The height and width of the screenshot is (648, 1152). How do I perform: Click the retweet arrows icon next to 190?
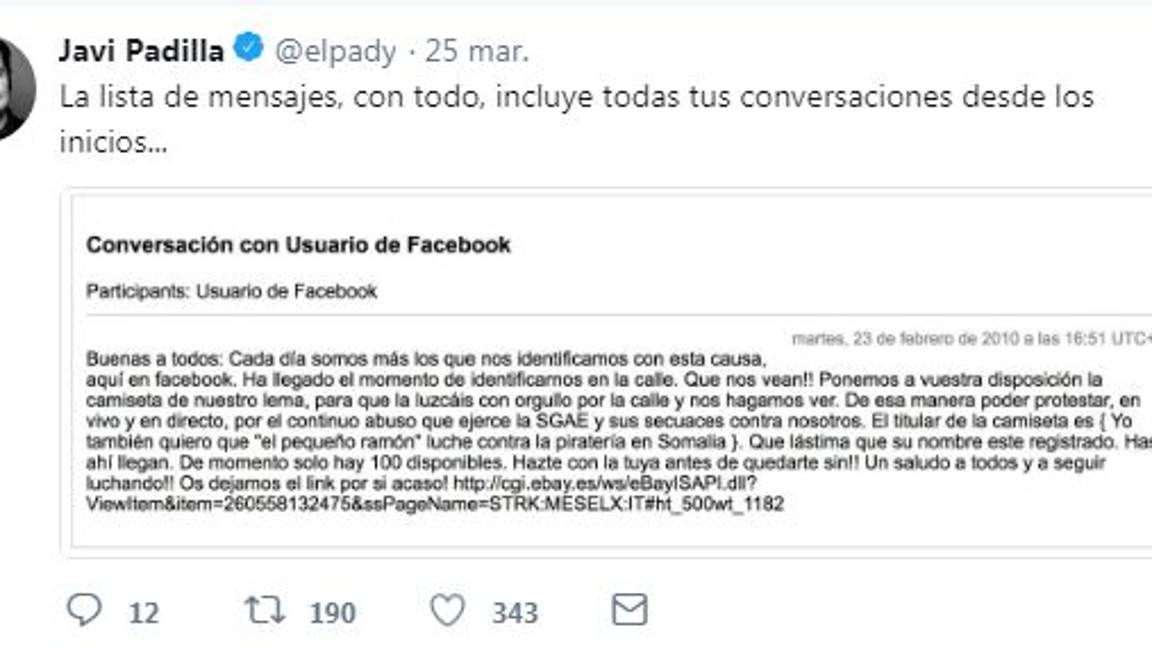pyautogui.click(x=265, y=611)
